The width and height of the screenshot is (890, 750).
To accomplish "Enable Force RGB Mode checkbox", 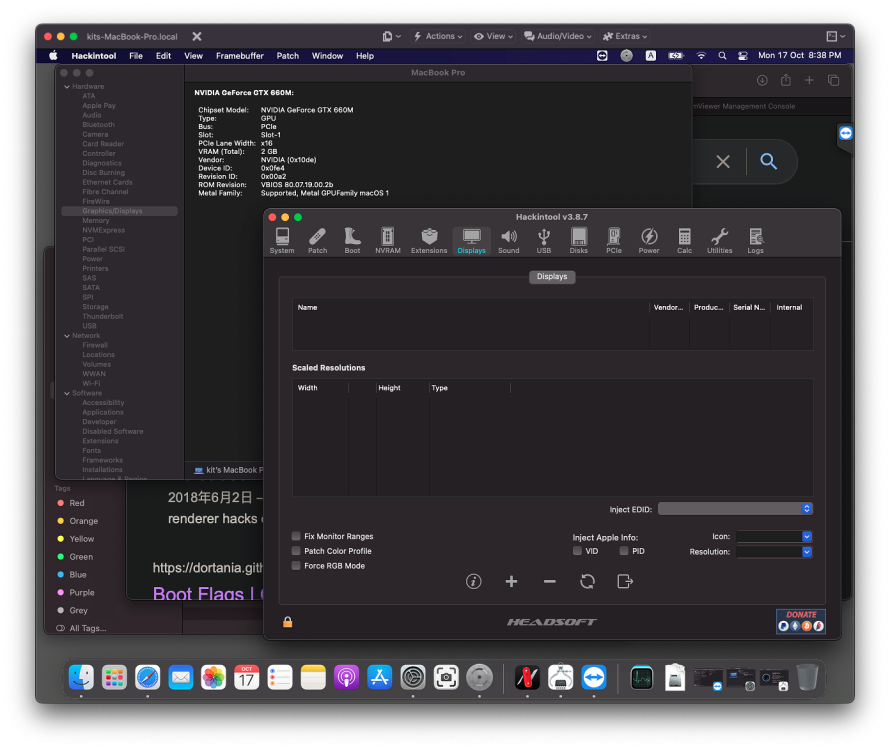I will pos(296,565).
